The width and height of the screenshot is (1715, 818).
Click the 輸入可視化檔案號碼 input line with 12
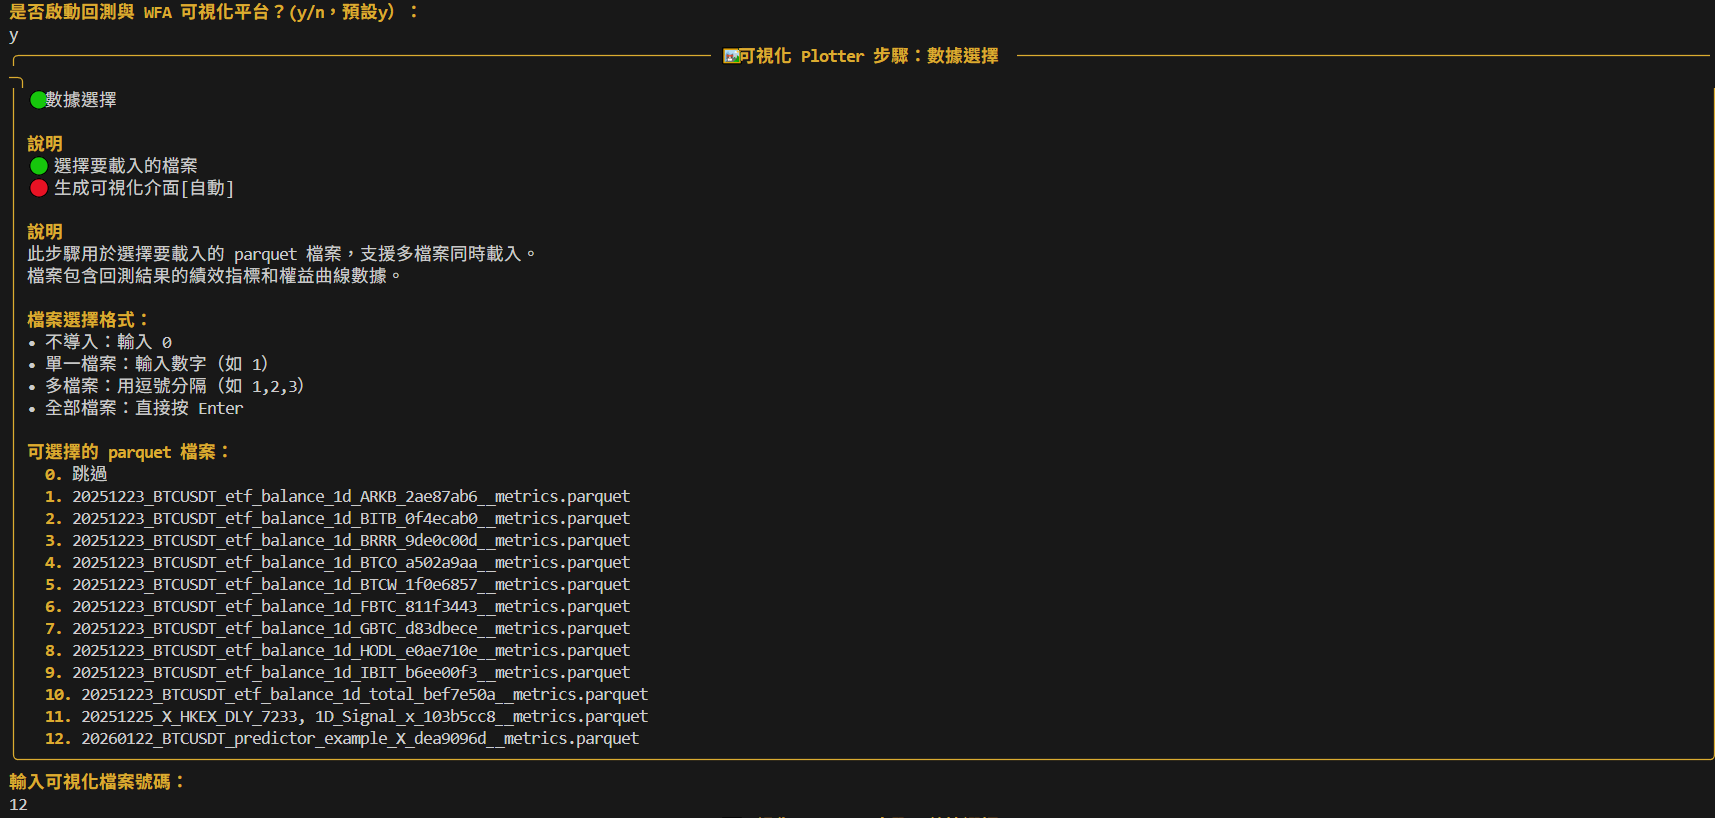click(x=18, y=804)
